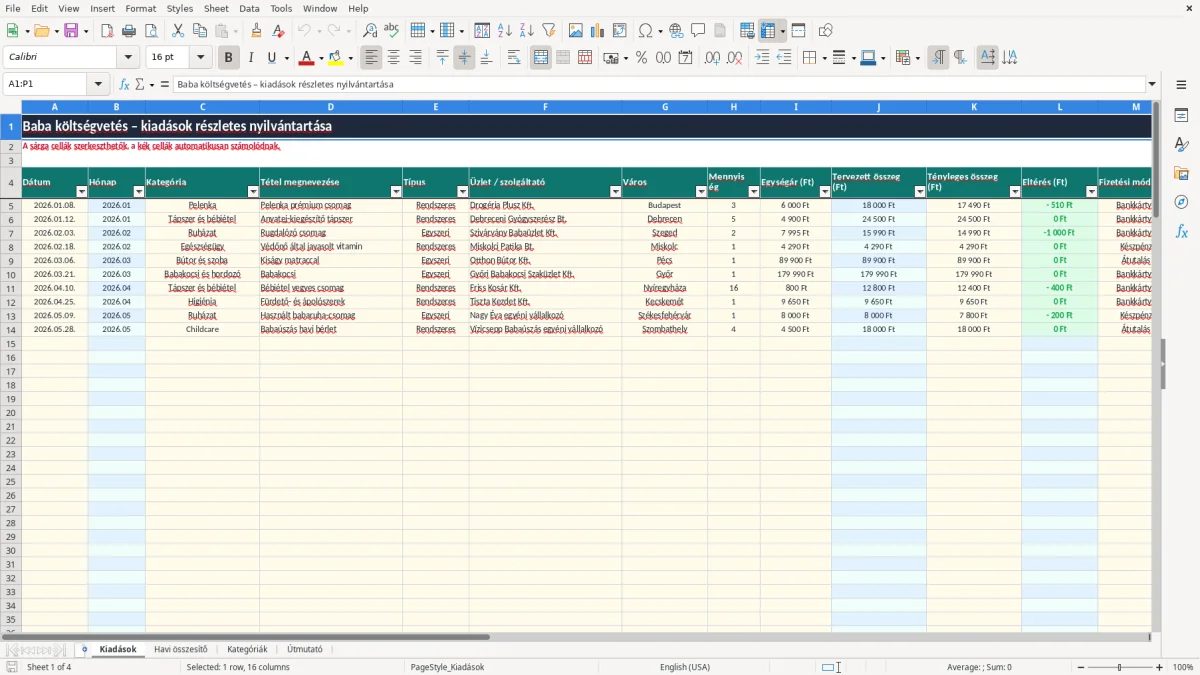The width and height of the screenshot is (1200, 675).
Task: Insert chart icon
Action: [598, 31]
